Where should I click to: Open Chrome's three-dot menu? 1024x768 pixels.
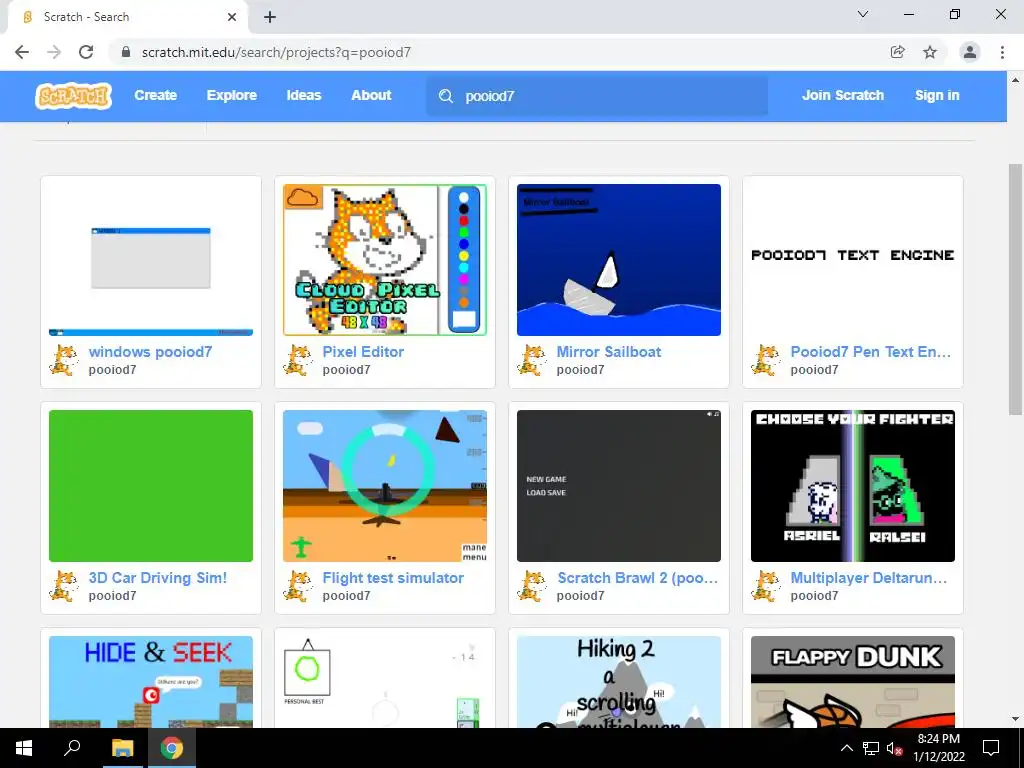[1002, 52]
